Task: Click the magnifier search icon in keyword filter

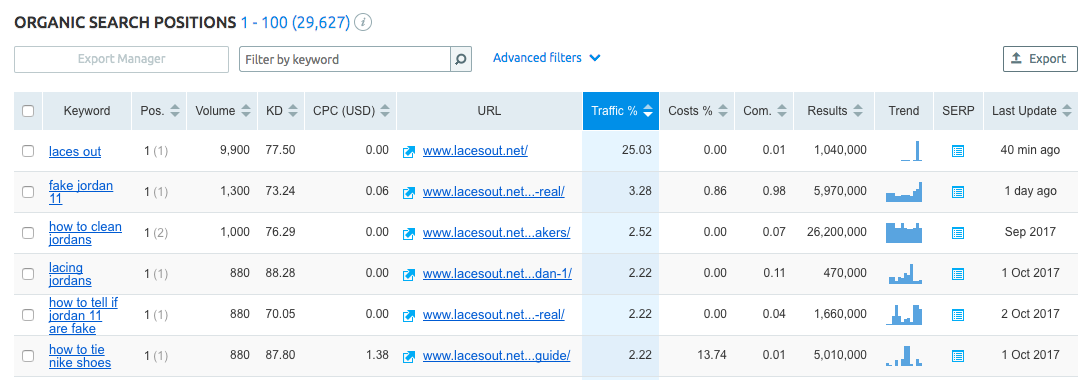Action: 460,59
